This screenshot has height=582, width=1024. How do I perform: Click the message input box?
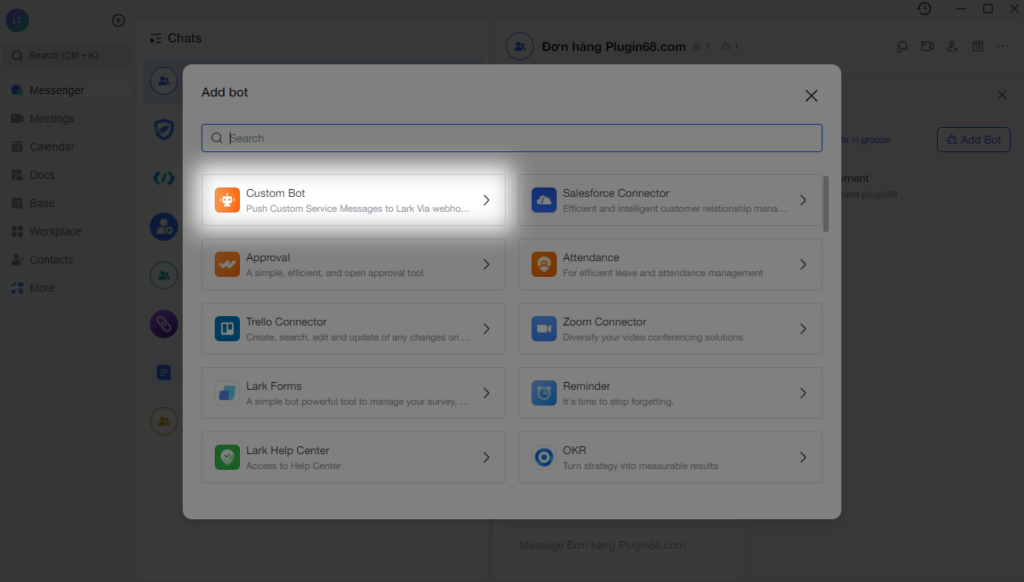[628, 545]
